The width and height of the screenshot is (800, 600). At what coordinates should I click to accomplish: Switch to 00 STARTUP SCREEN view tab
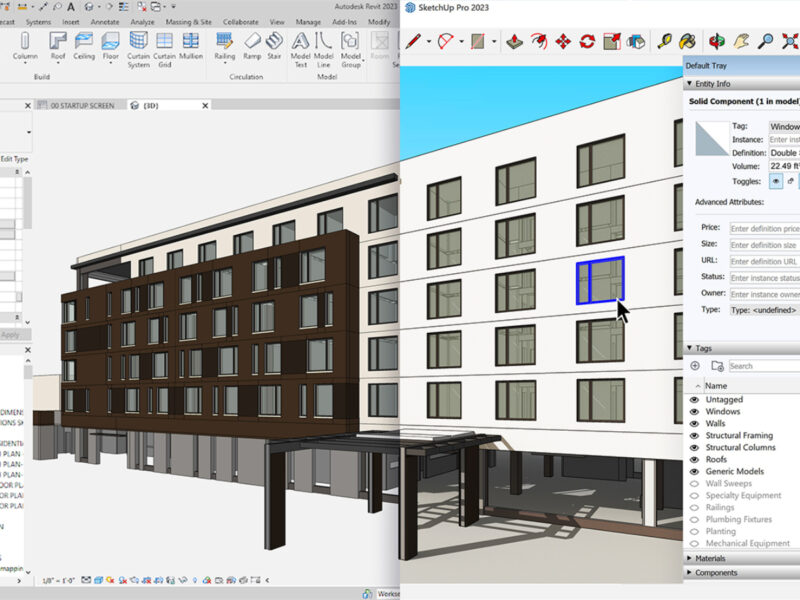pyautogui.click(x=82, y=105)
